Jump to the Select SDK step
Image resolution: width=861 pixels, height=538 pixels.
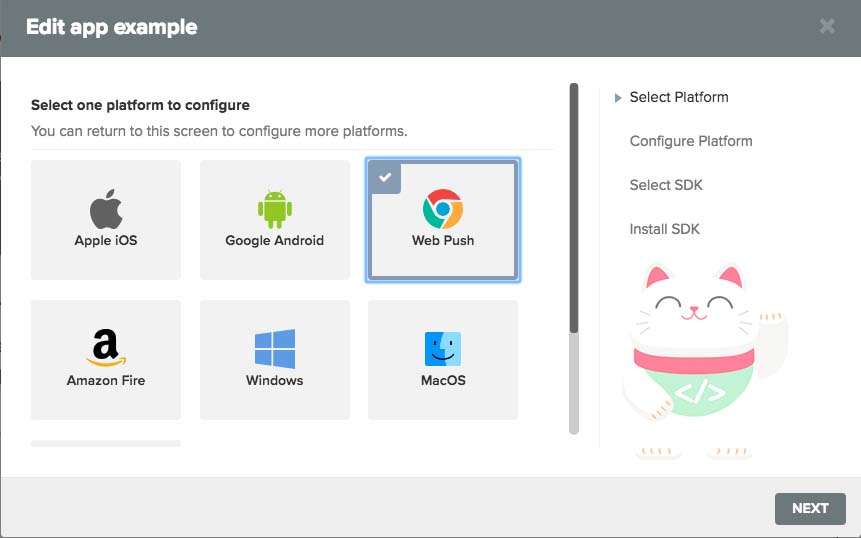point(666,185)
